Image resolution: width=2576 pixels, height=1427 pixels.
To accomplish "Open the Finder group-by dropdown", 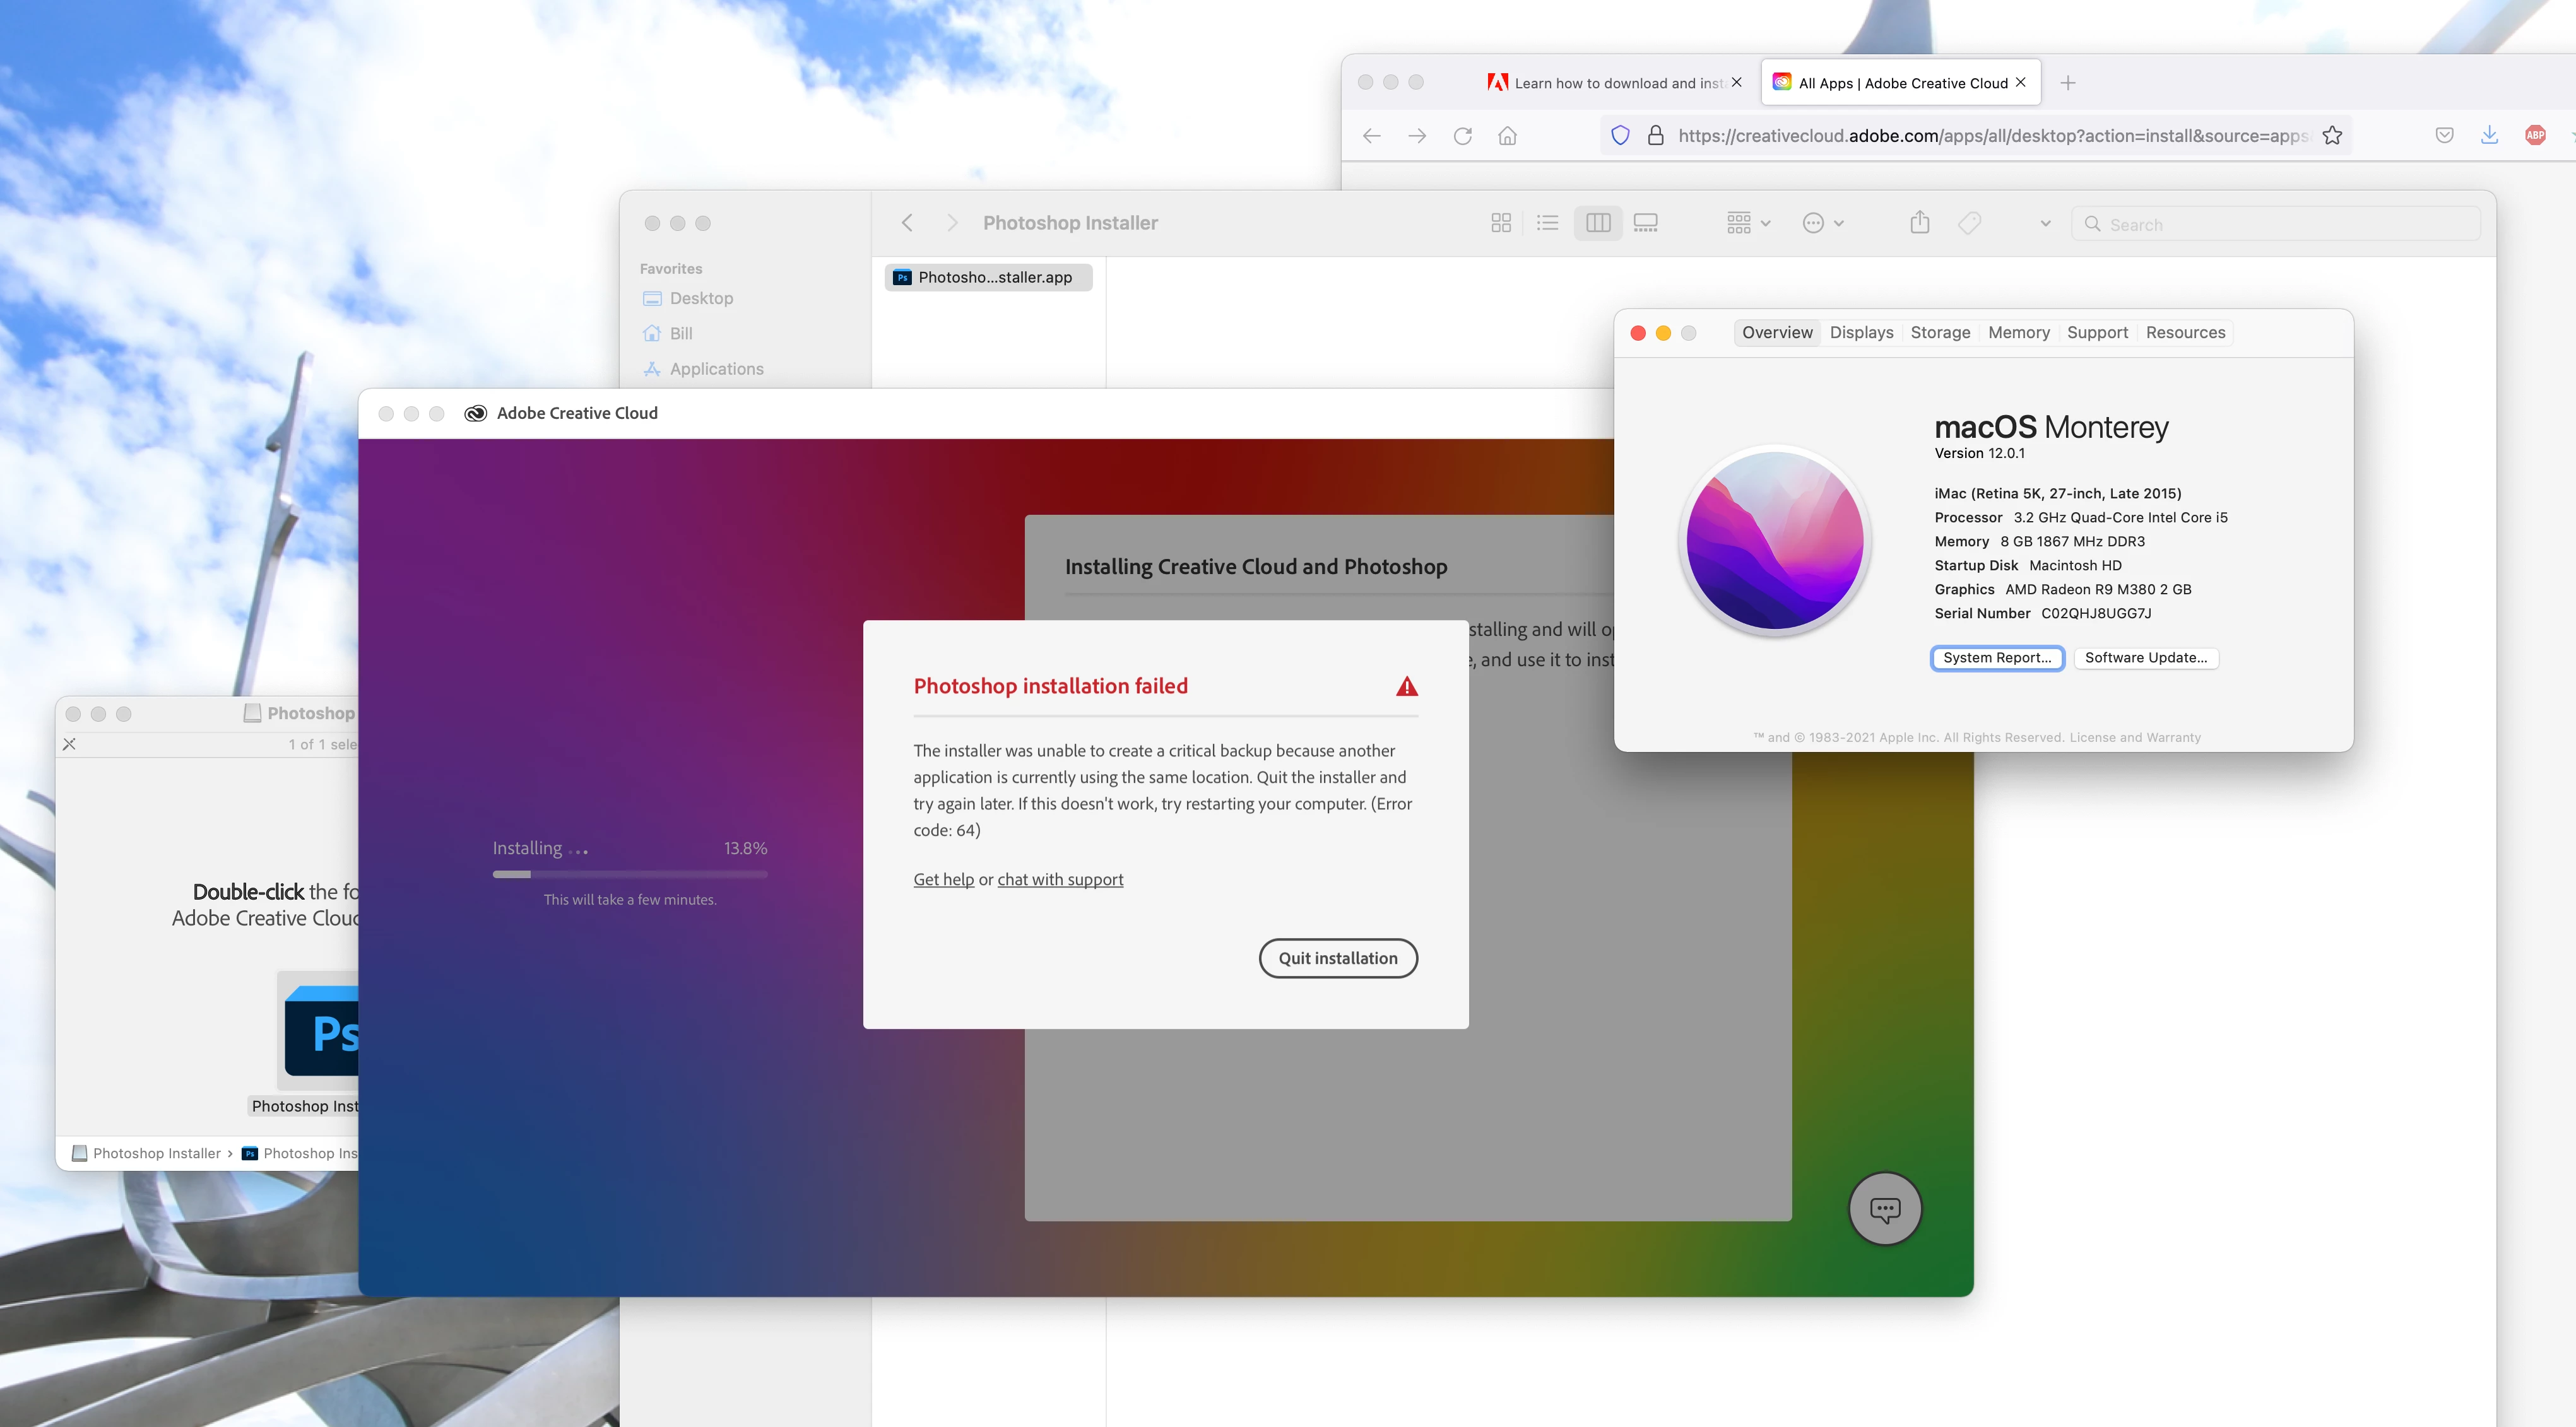I will click(x=1748, y=223).
